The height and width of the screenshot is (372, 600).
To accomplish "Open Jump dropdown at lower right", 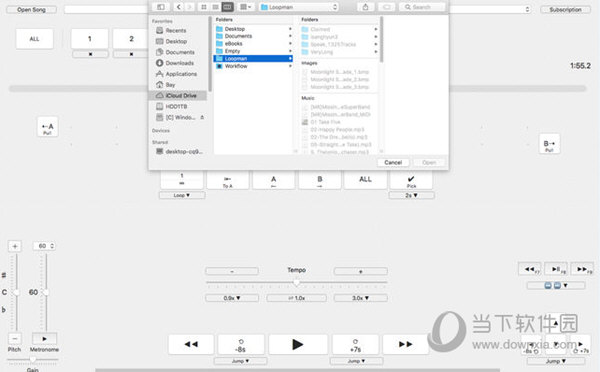I will [556, 361].
